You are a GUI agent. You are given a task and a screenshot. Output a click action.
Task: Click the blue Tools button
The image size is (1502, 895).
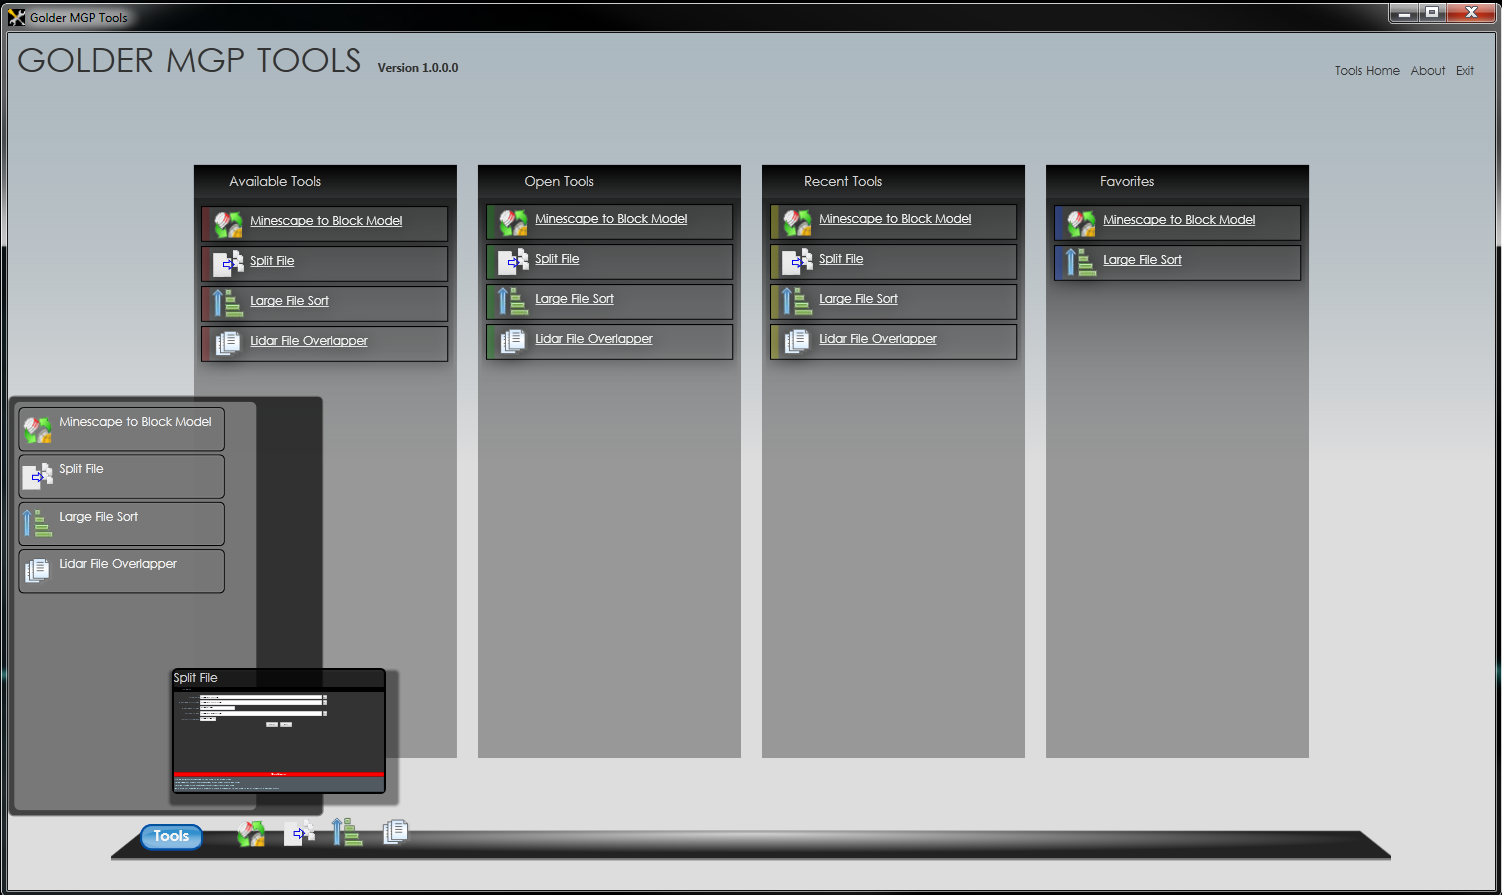(171, 837)
